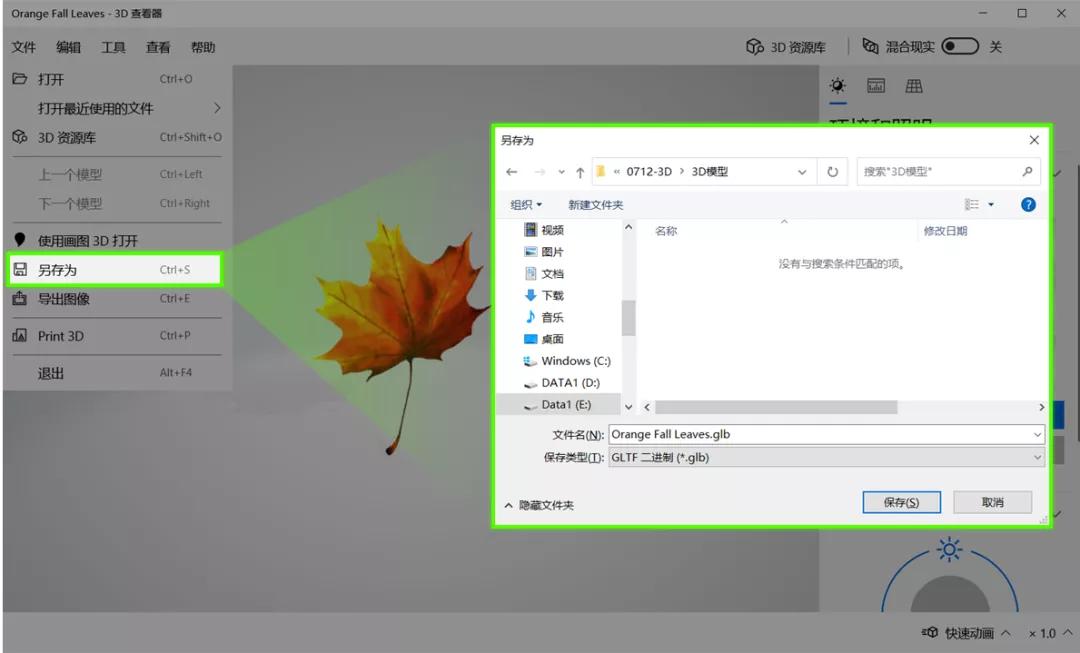1080x653 pixels.
Task: Click the grid panel icon on the right
Action: (x=914, y=85)
